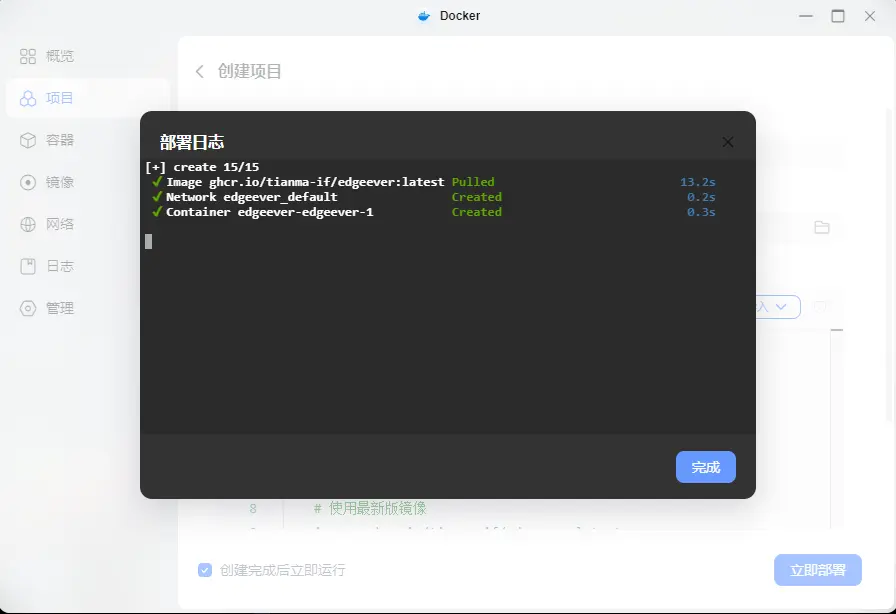Click the 立即部署 button

pyautogui.click(x=818, y=570)
